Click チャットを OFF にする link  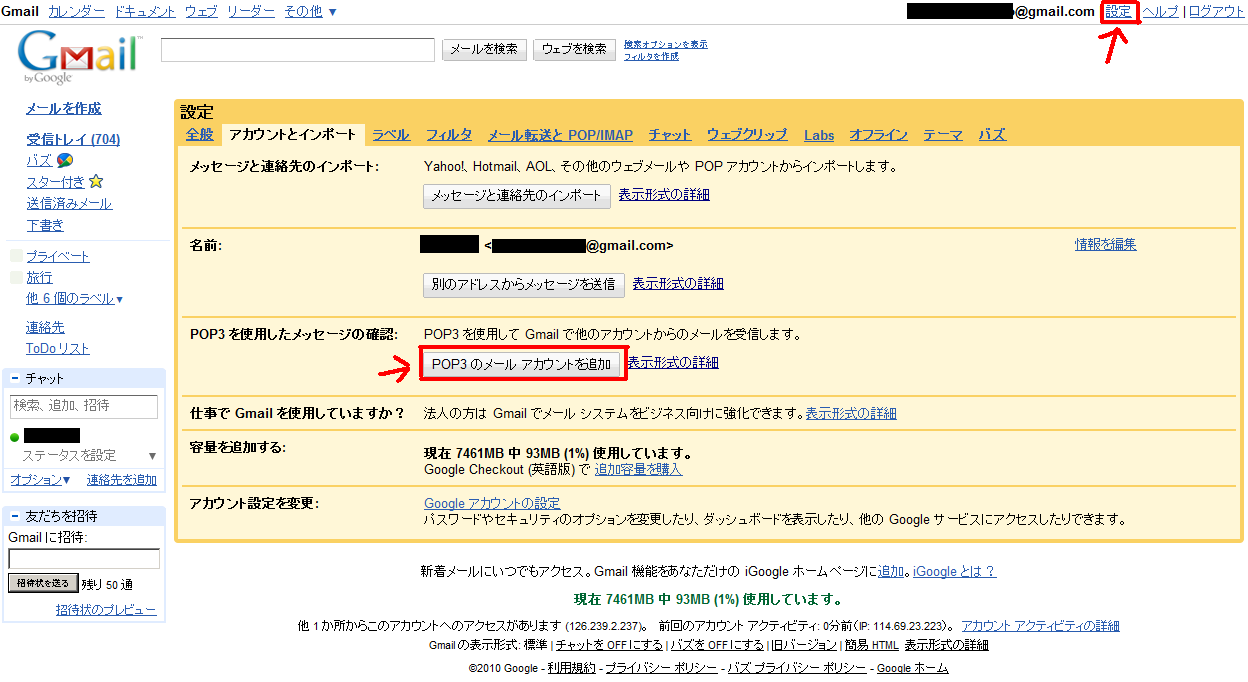(x=609, y=645)
